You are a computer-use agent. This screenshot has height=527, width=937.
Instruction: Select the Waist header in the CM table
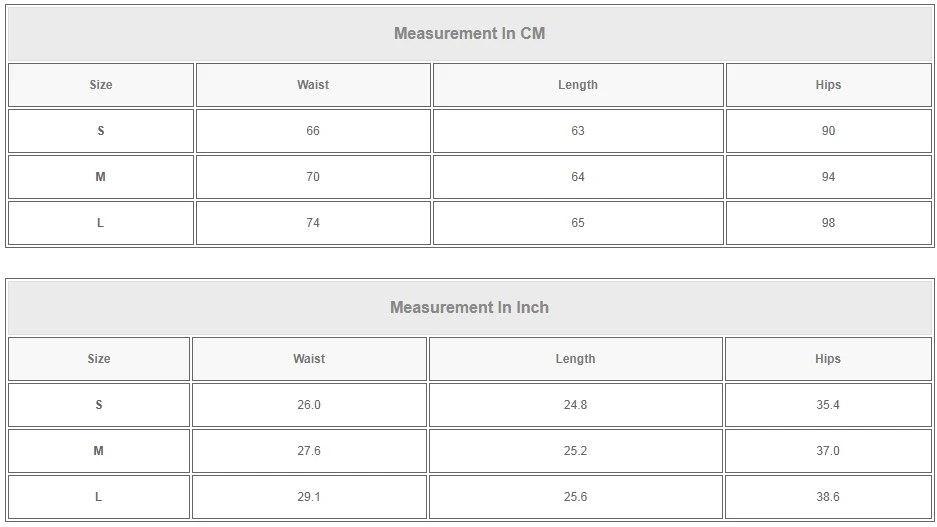click(x=313, y=85)
